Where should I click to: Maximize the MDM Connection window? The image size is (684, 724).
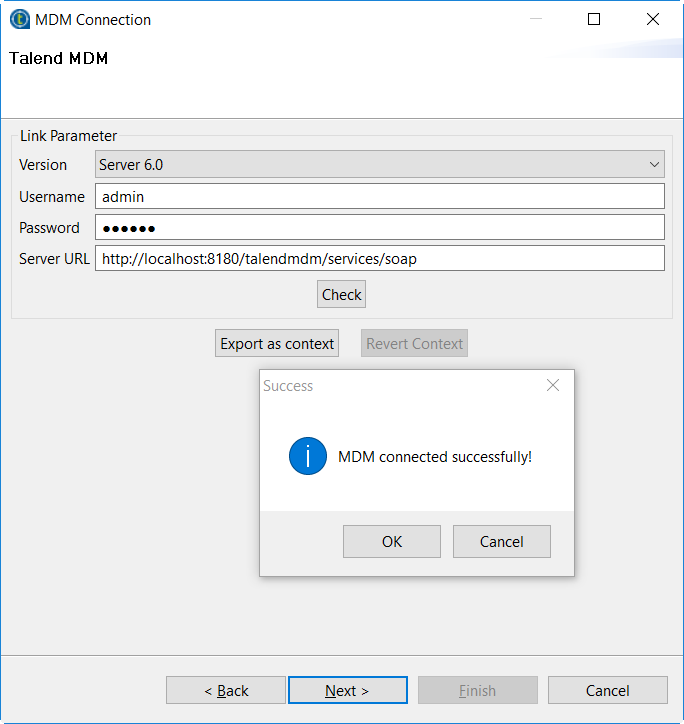tap(594, 19)
